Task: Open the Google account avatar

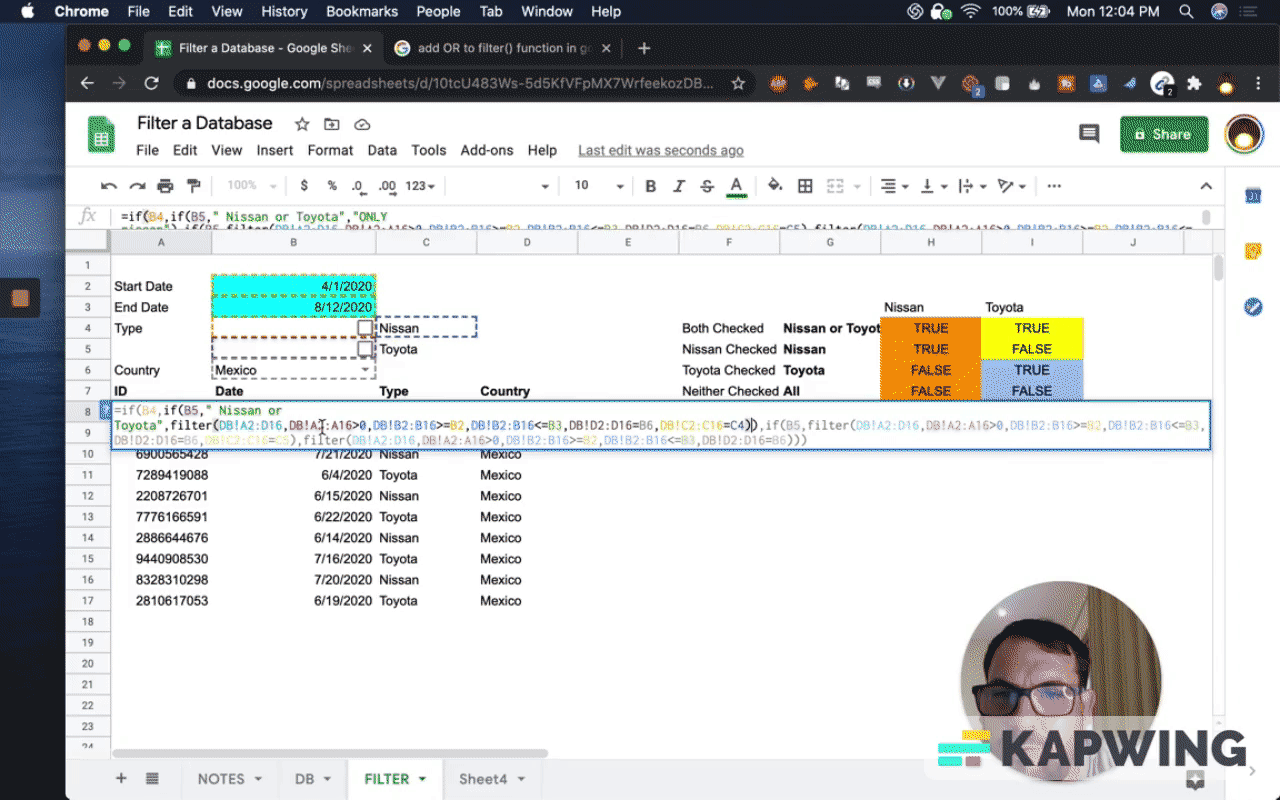Action: (x=1244, y=134)
